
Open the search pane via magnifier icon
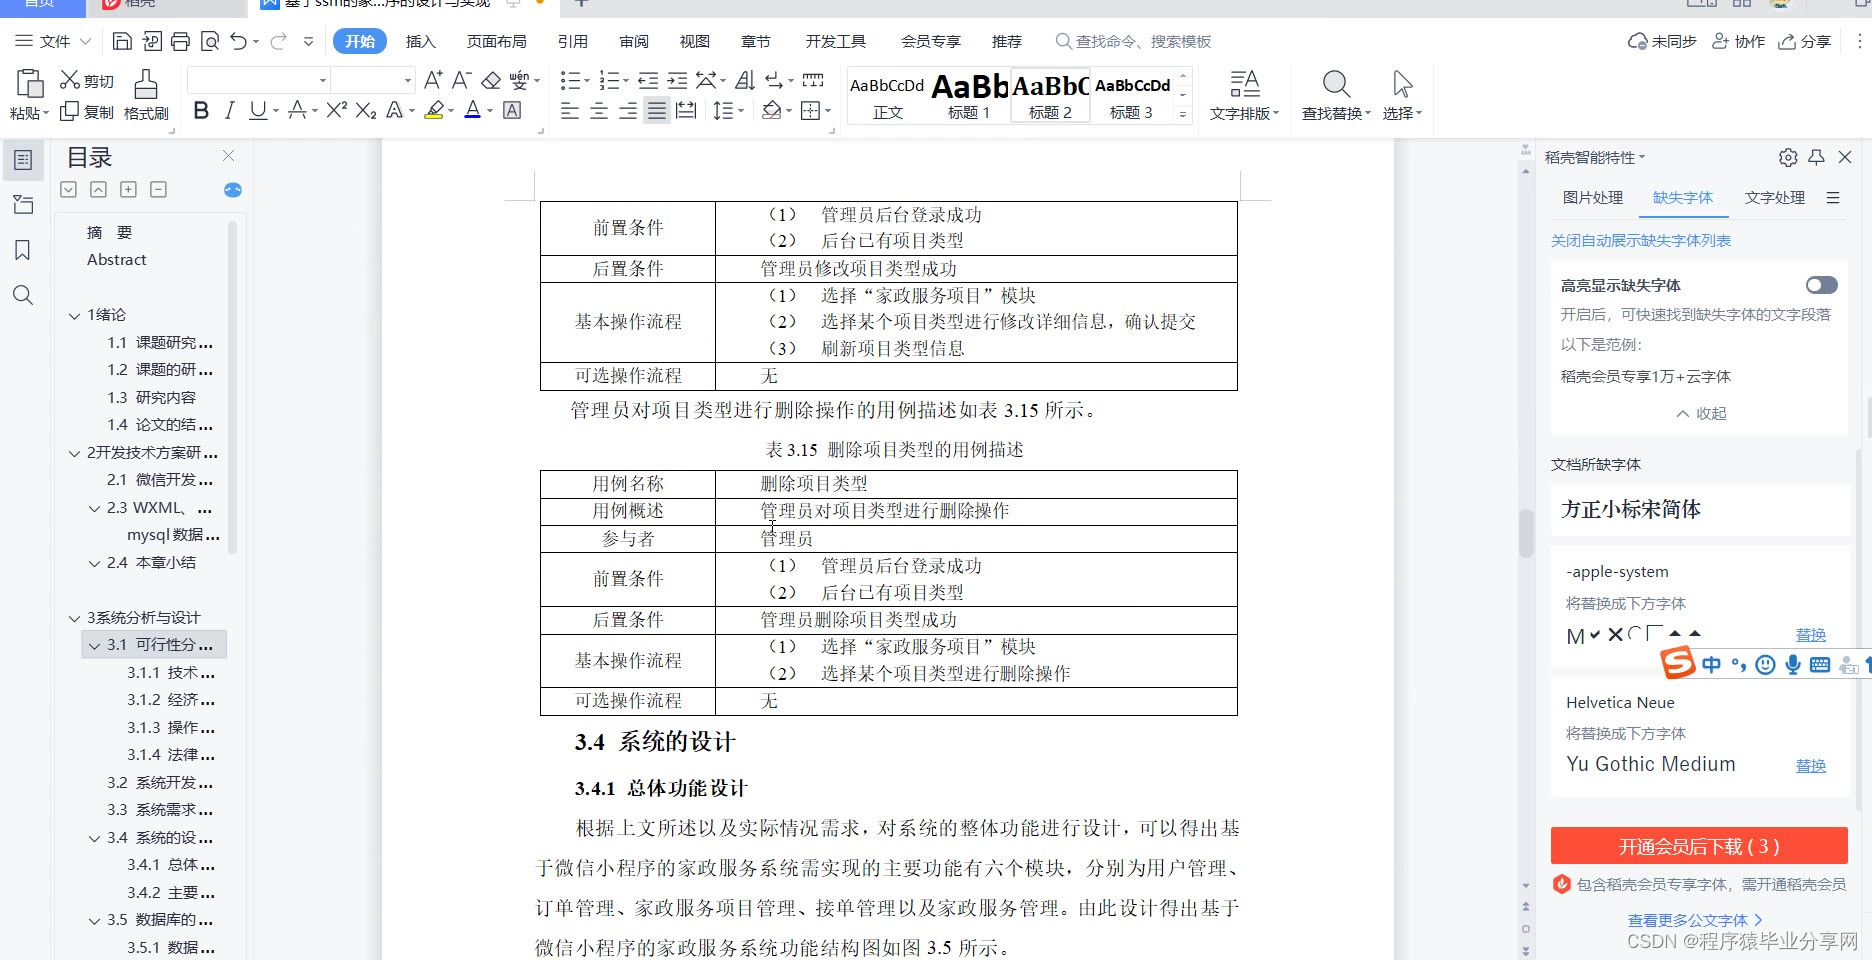pyautogui.click(x=22, y=295)
